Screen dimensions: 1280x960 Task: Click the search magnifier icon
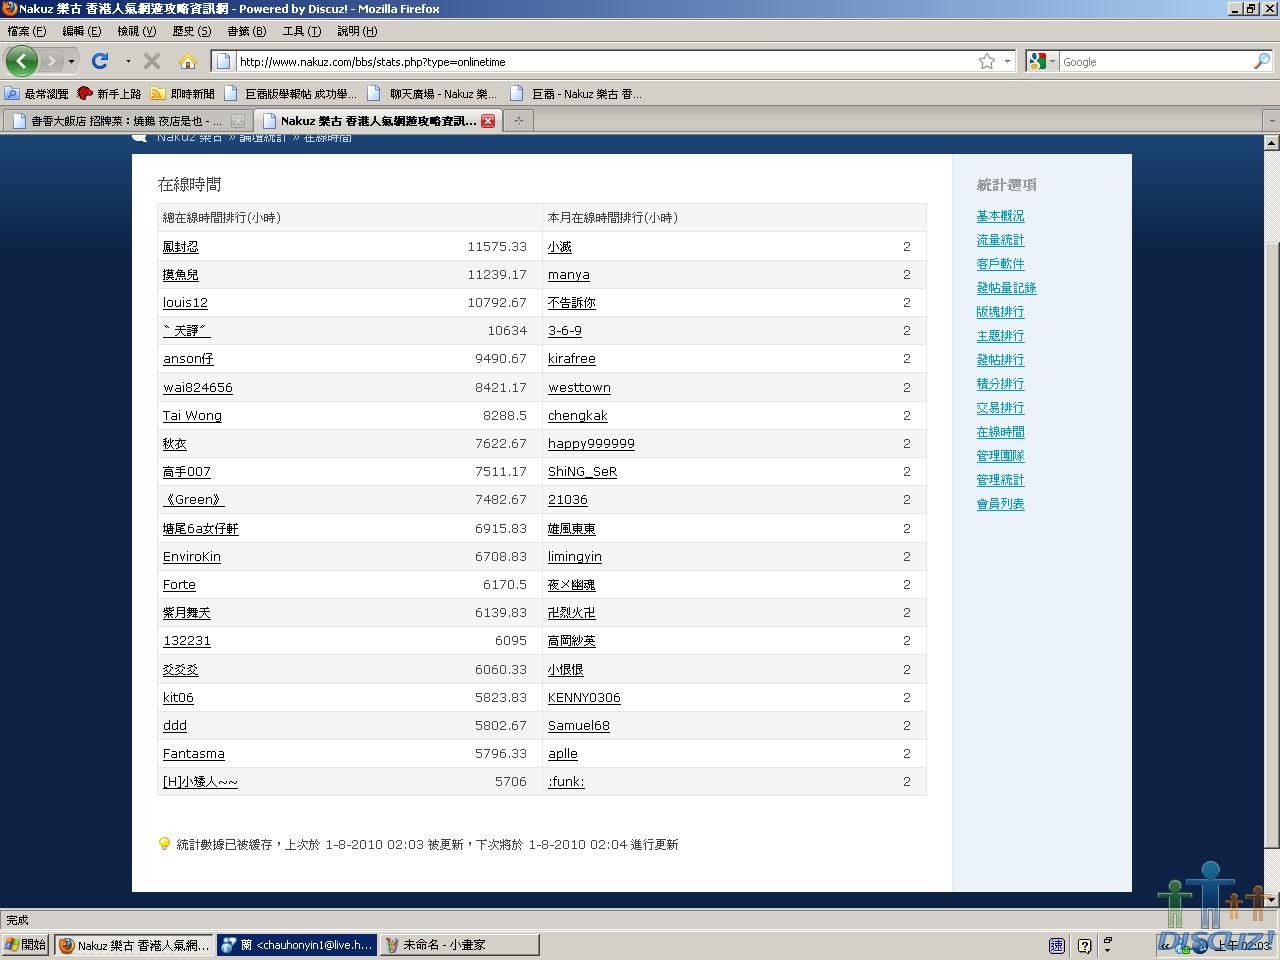(1261, 61)
